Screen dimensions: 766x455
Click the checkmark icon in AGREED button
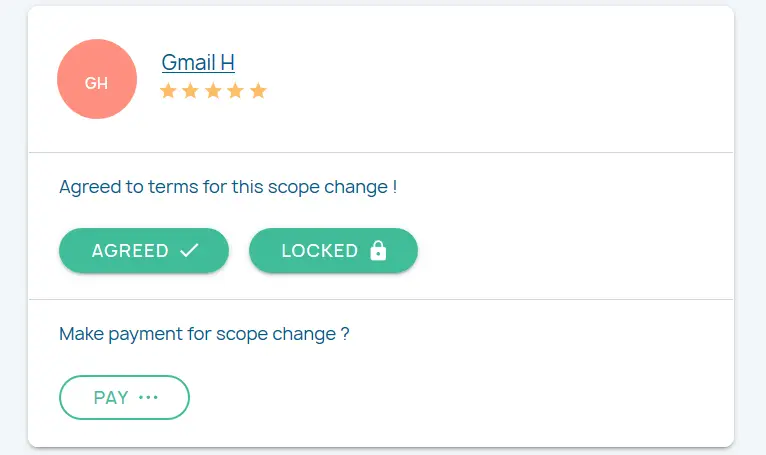(189, 251)
